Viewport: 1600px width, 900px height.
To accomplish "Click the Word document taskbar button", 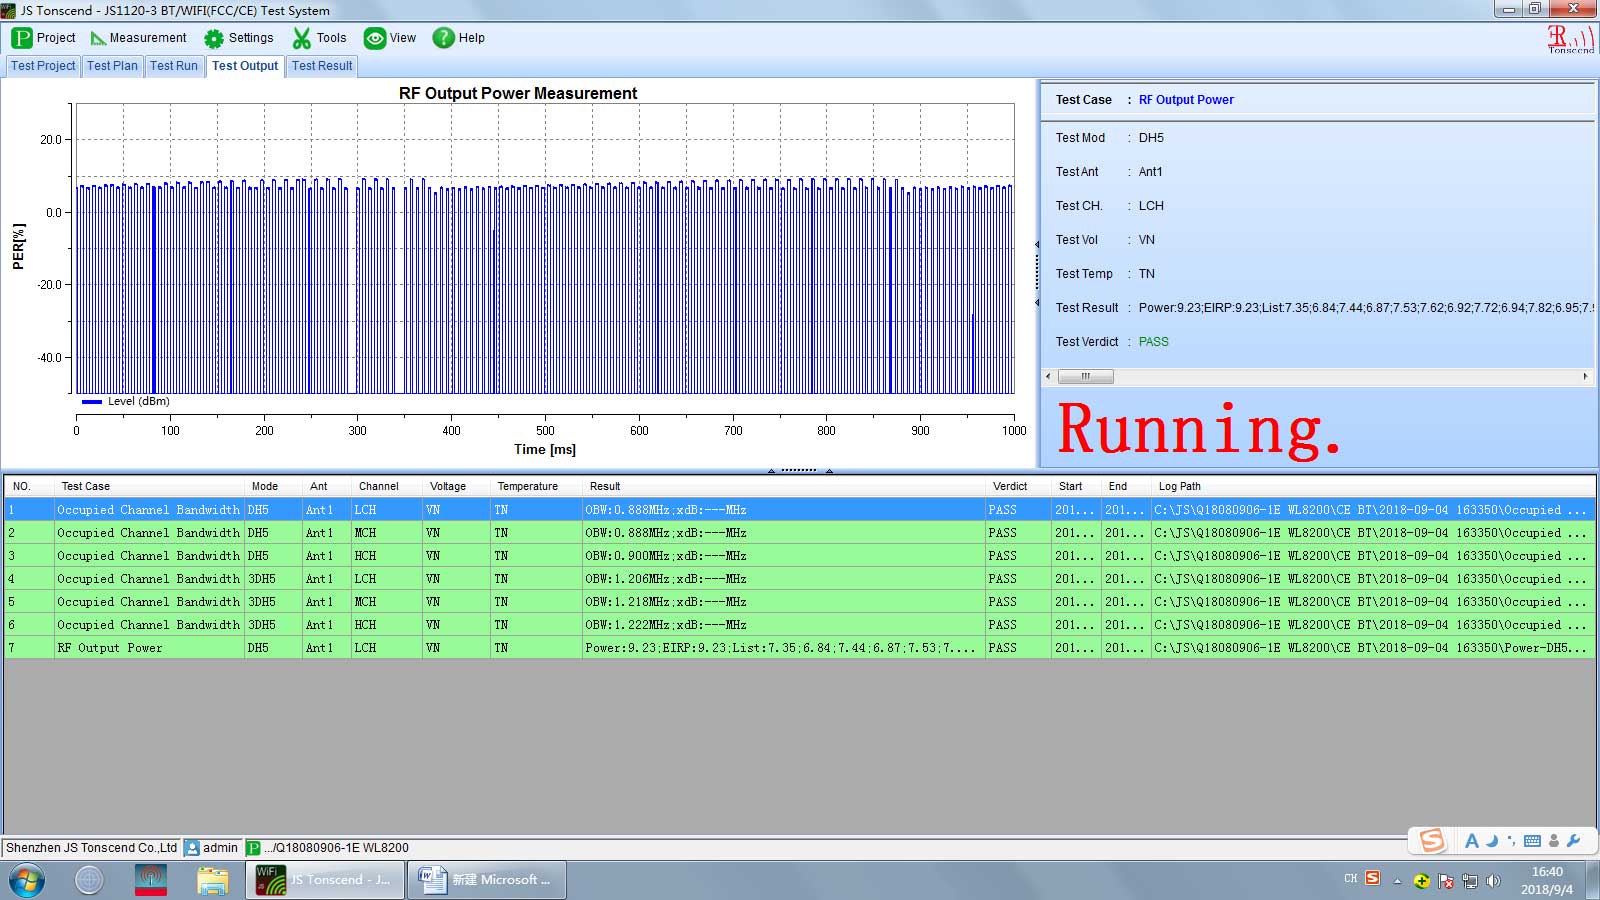I will point(487,880).
